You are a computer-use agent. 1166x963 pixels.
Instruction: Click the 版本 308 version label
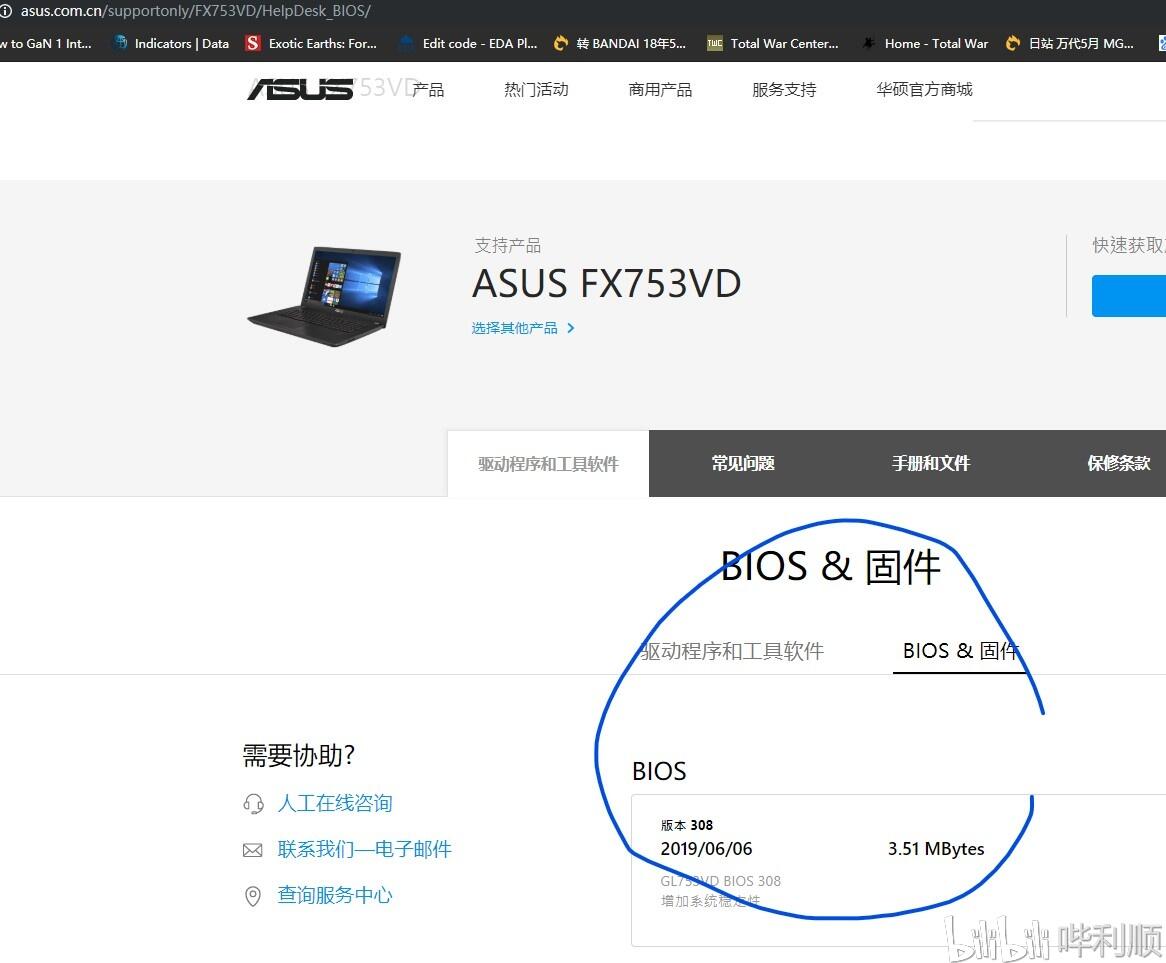[687, 825]
